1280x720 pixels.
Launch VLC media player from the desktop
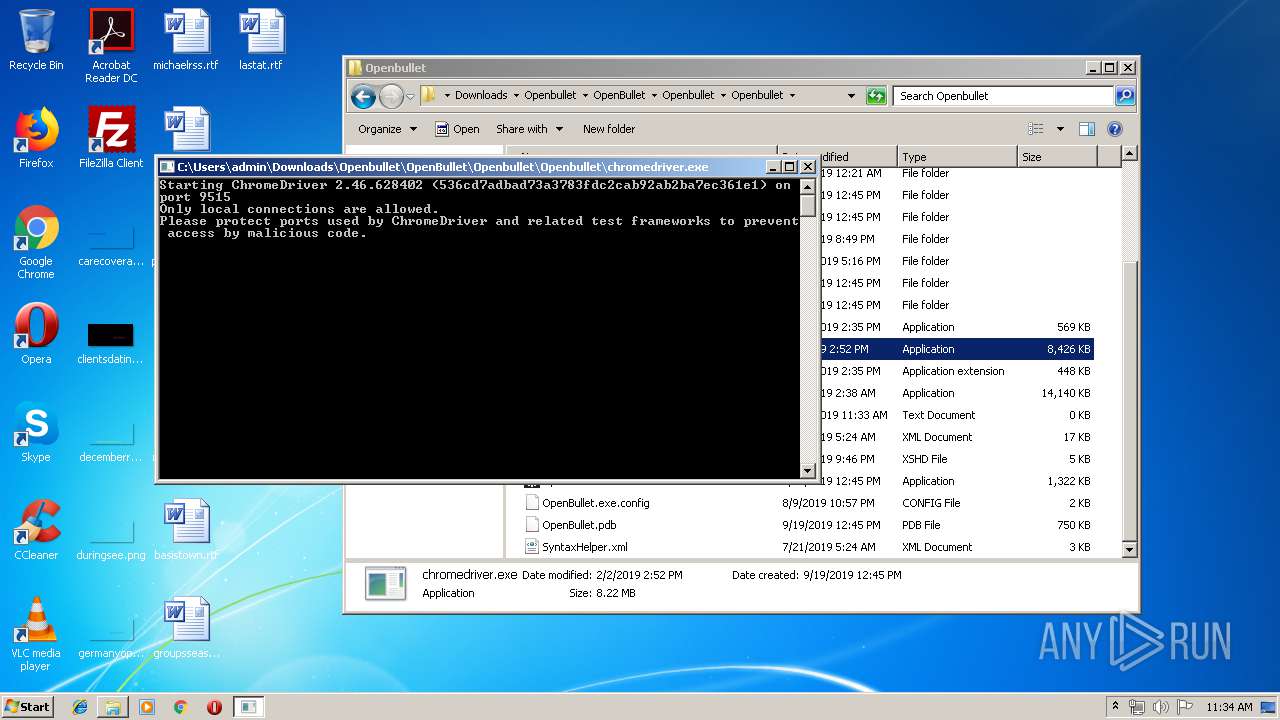(x=36, y=634)
